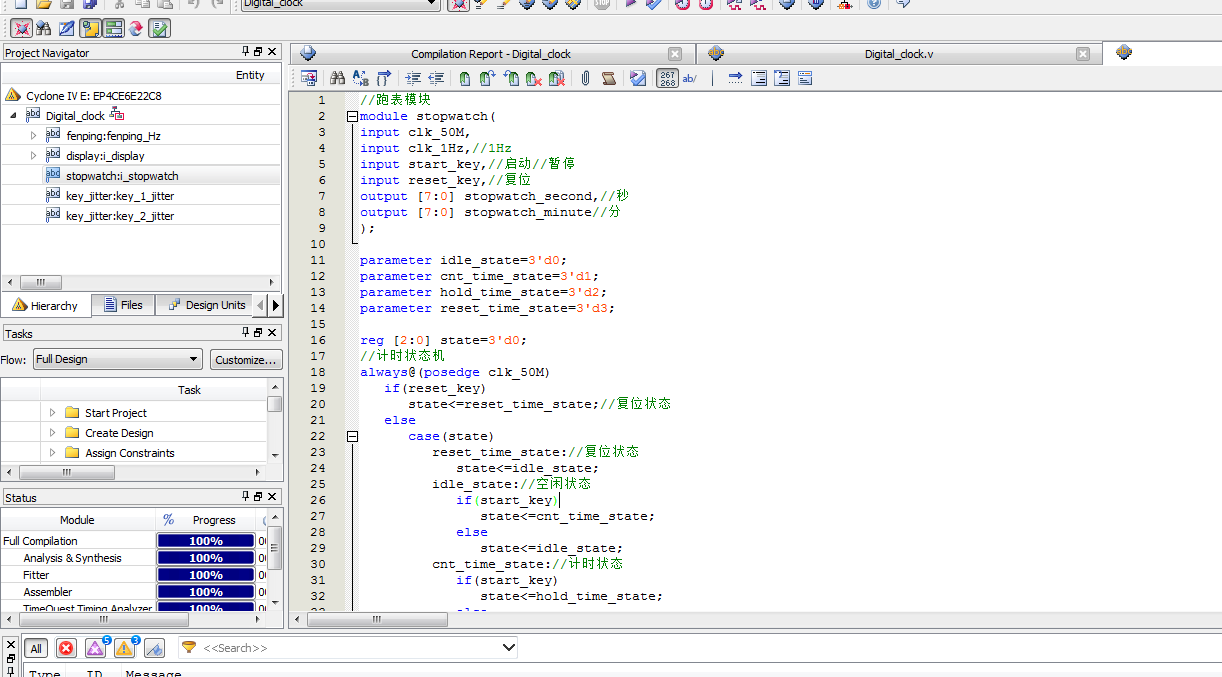The width and height of the screenshot is (1222, 677).
Task: Click the Toggle Bookmark icon in editor toolbar
Action: click(464, 78)
